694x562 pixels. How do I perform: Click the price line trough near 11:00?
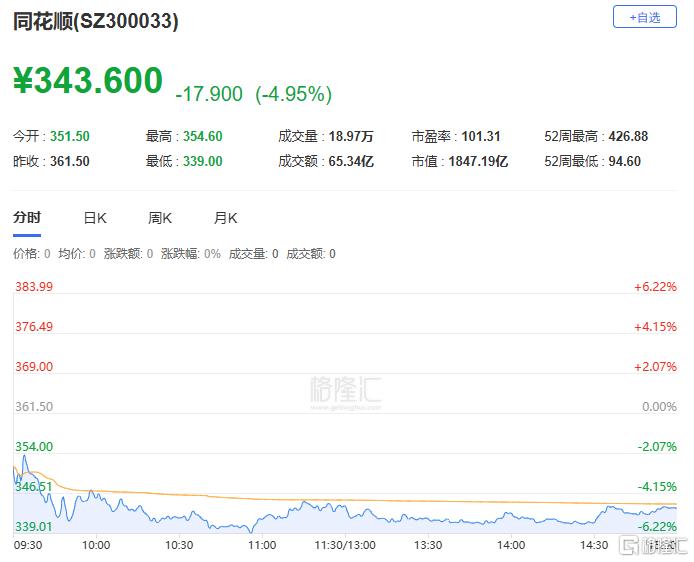pos(251,531)
